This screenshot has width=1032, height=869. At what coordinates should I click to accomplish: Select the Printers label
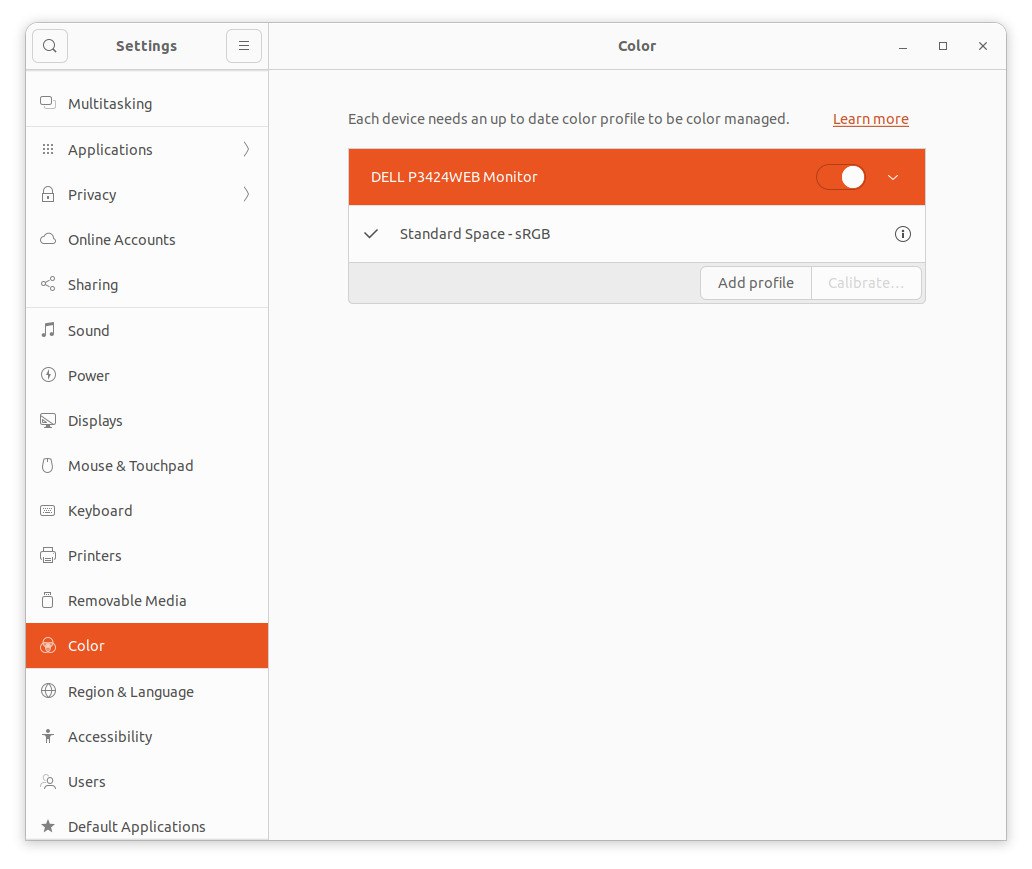[x=94, y=556]
